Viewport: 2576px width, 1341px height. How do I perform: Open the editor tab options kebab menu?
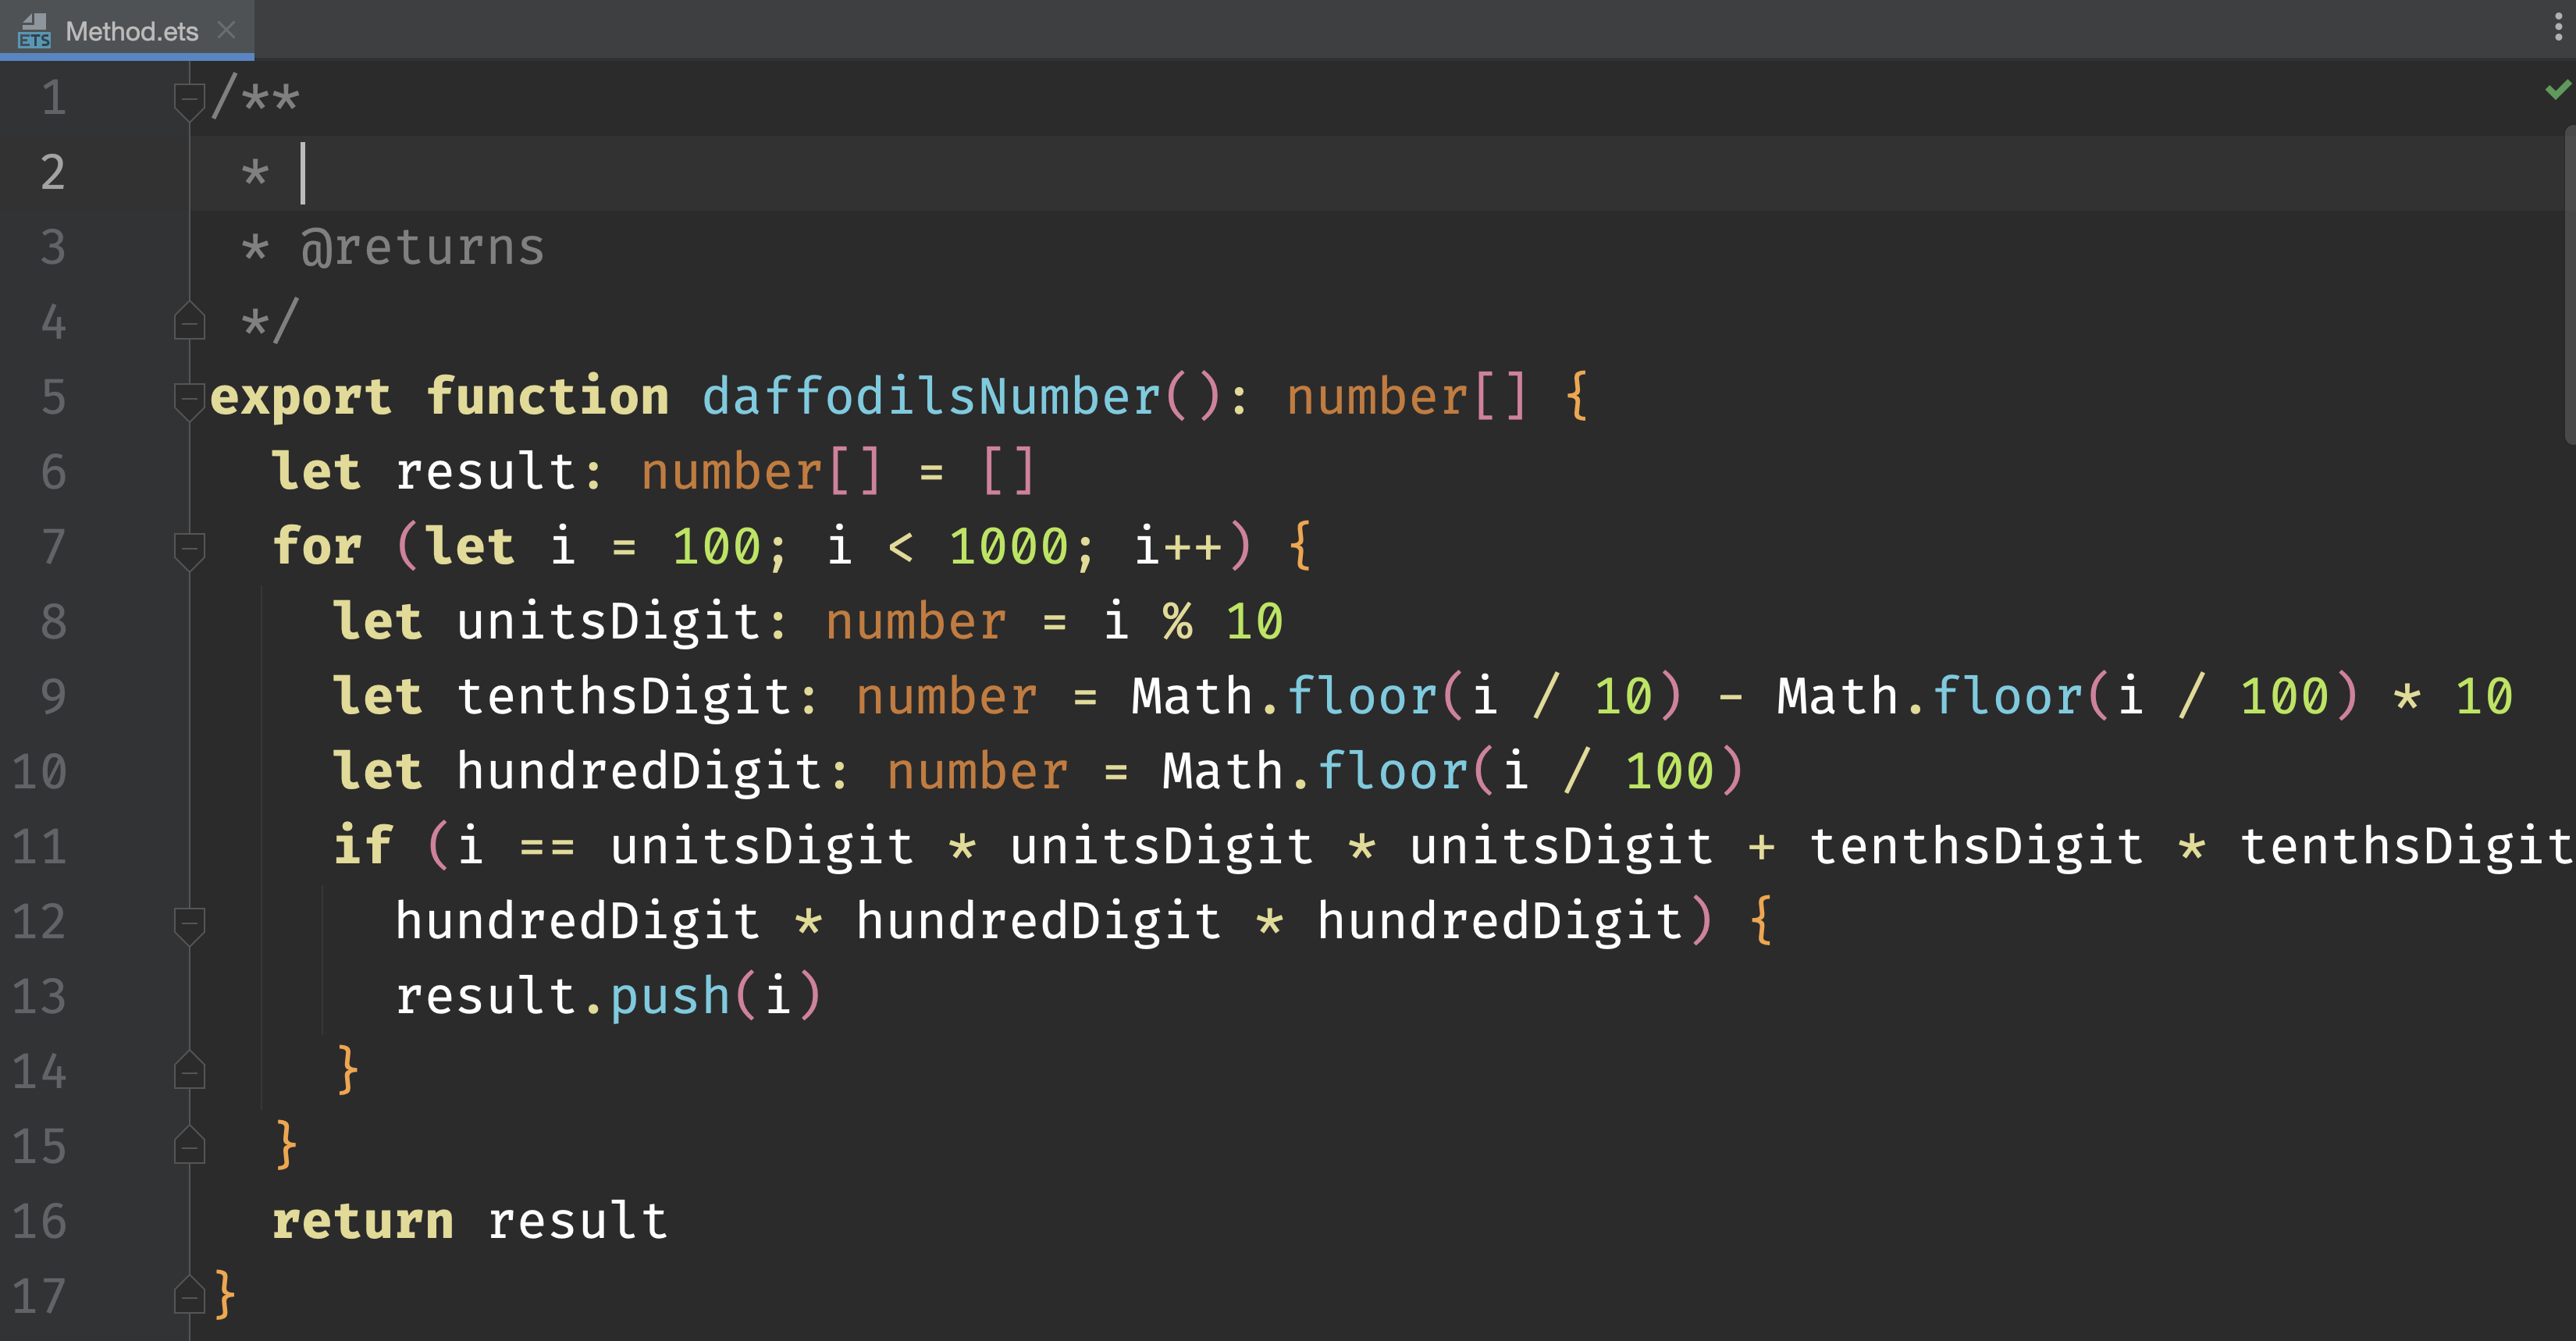click(x=2557, y=27)
